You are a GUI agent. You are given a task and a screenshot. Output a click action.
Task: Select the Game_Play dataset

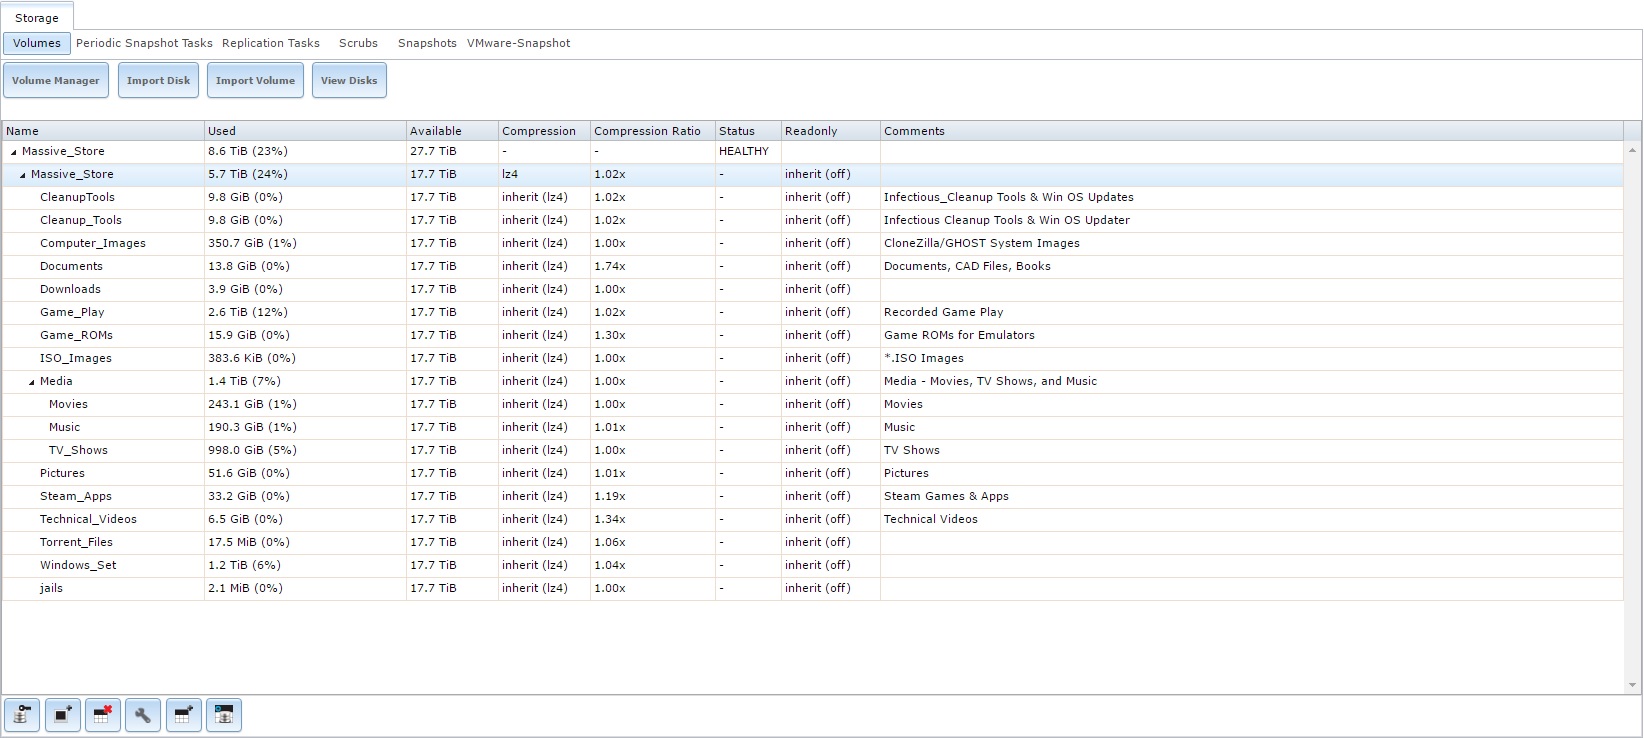coord(72,313)
